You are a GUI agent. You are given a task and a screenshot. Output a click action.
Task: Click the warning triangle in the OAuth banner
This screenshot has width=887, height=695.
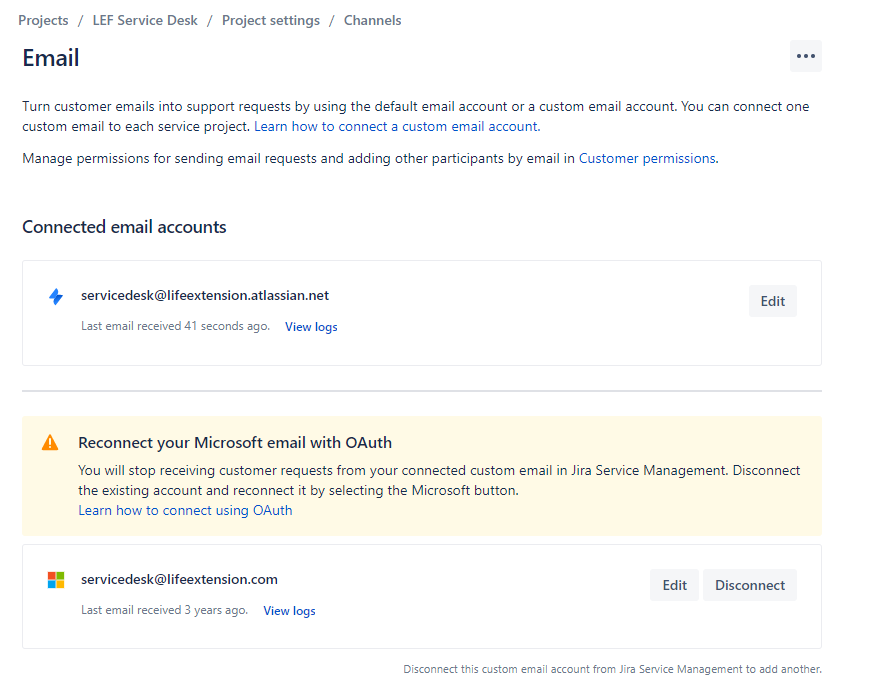pyautogui.click(x=49, y=443)
